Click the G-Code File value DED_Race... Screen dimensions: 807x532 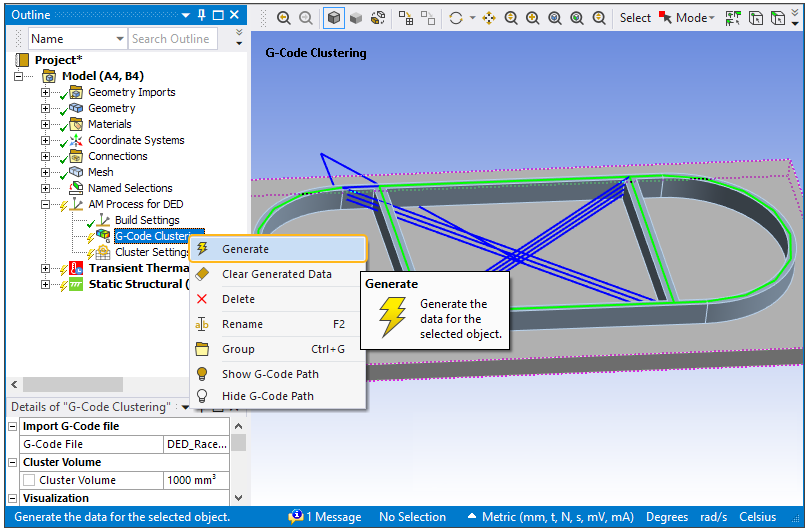pyautogui.click(x=197, y=444)
